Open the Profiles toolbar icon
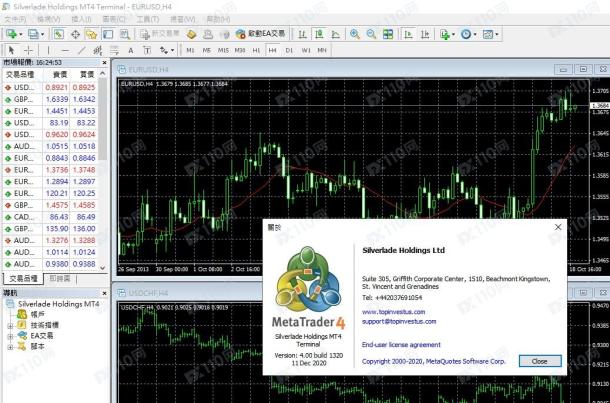Viewport: 610px width, 403px height. pos(34,34)
